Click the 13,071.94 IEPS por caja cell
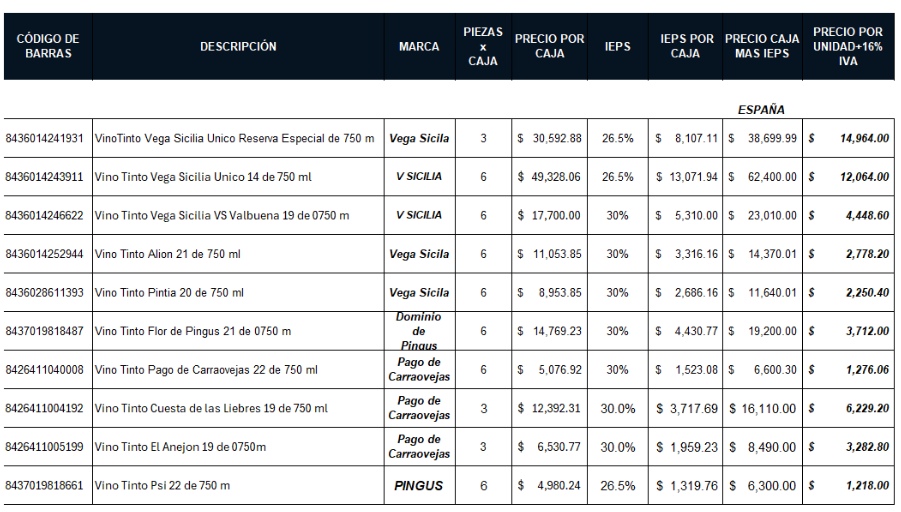This screenshot has width=901, height=512. point(686,177)
